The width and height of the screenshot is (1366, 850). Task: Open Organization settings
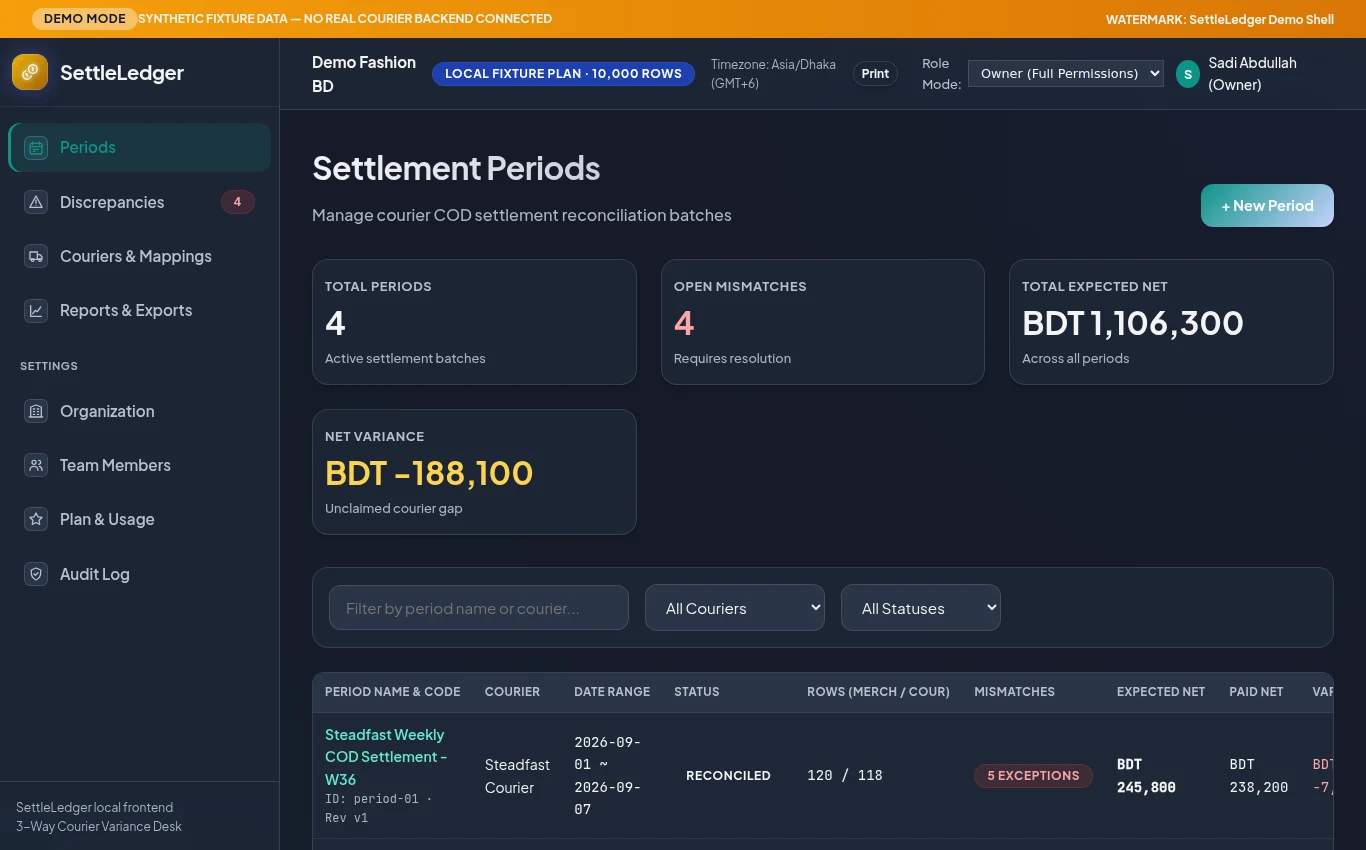point(140,411)
